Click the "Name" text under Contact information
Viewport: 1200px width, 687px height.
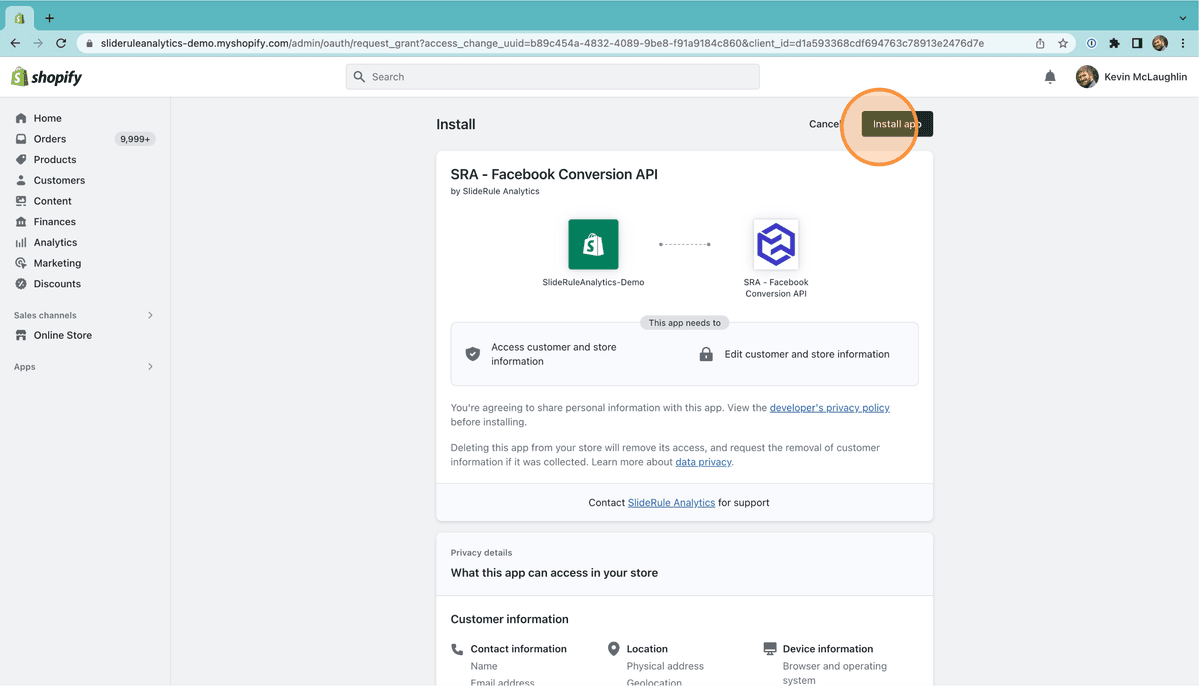pos(484,666)
